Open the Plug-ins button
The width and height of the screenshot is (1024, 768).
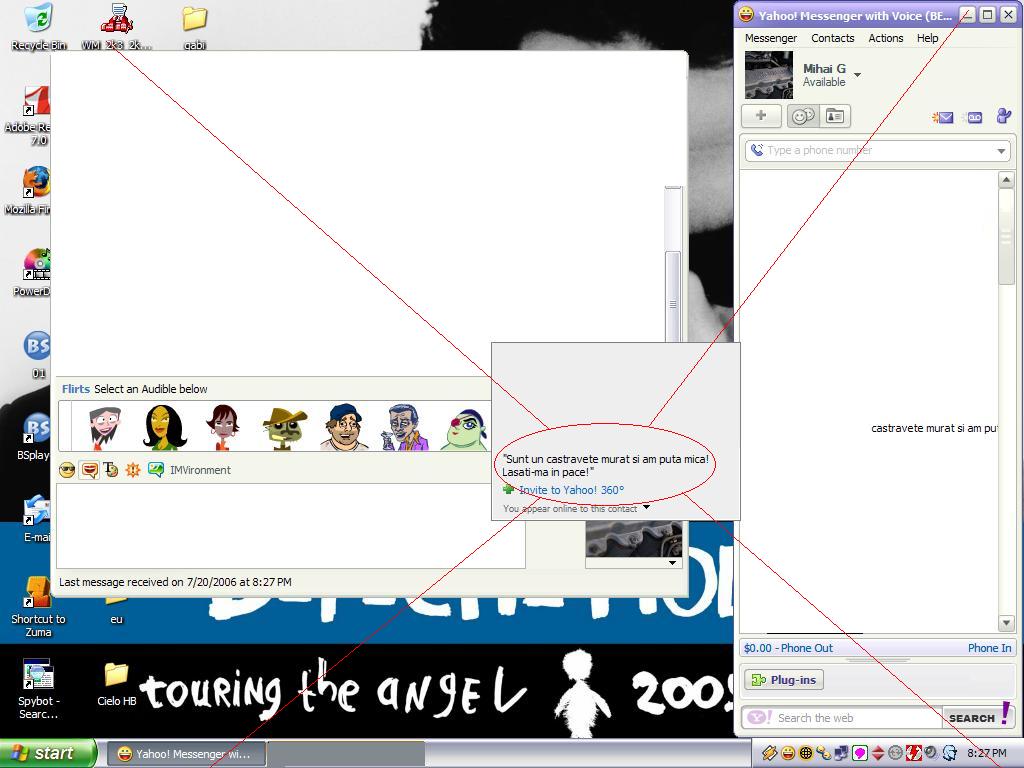tap(784, 680)
